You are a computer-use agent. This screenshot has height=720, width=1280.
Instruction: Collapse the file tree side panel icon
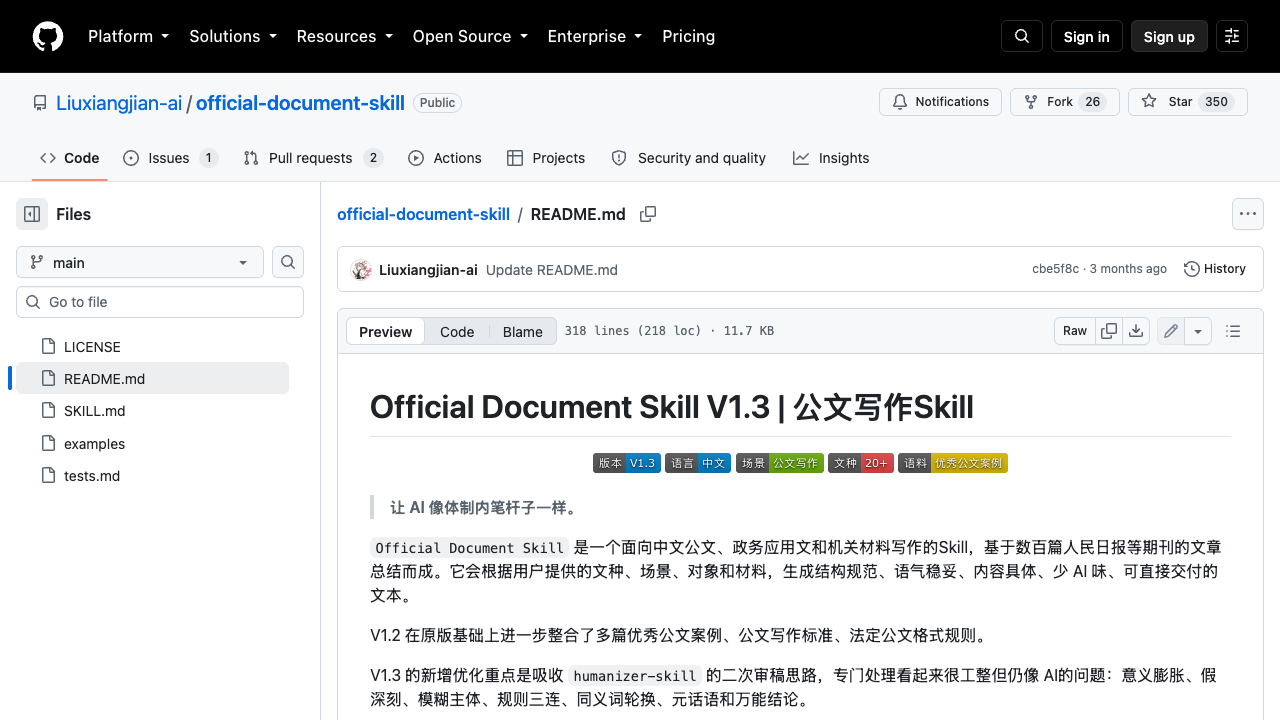click(x=32, y=214)
